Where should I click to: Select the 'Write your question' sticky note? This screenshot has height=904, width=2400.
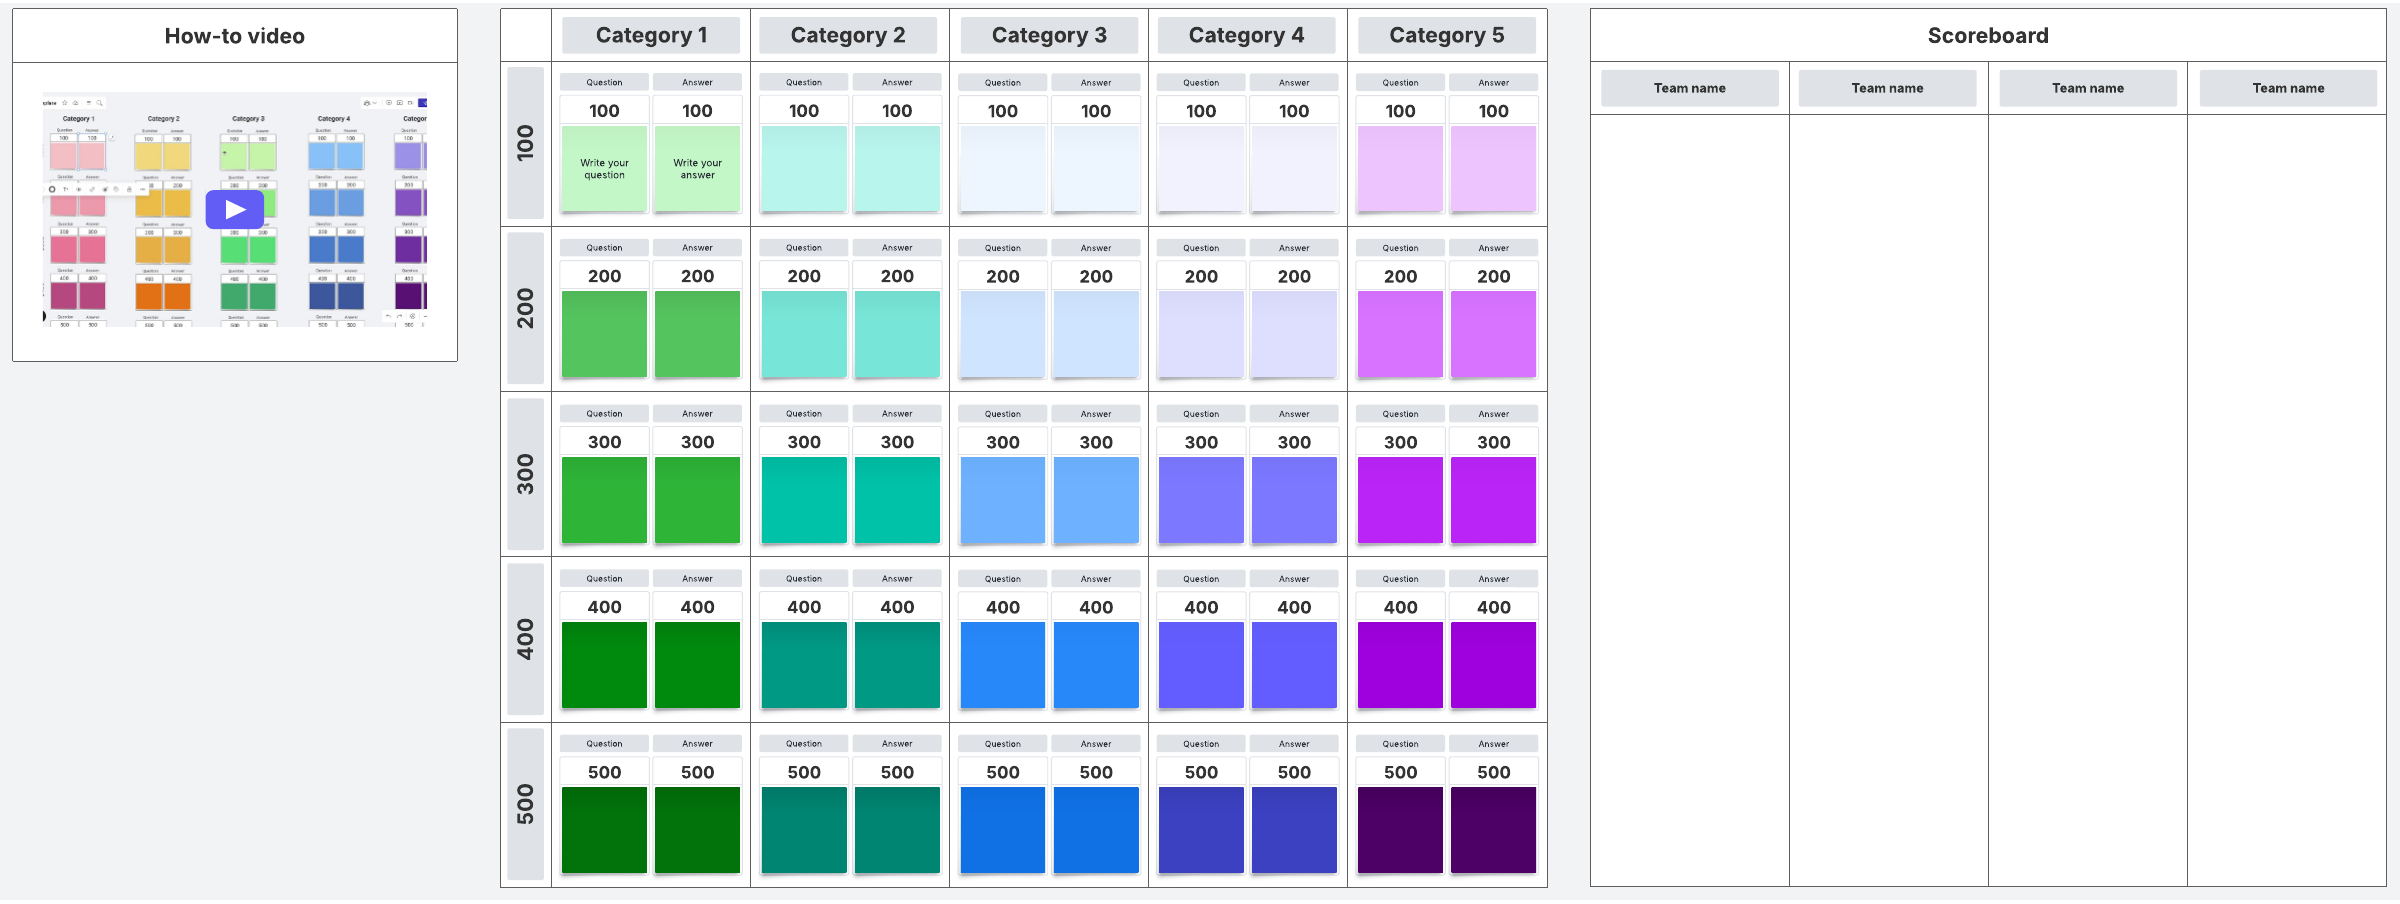(x=604, y=169)
